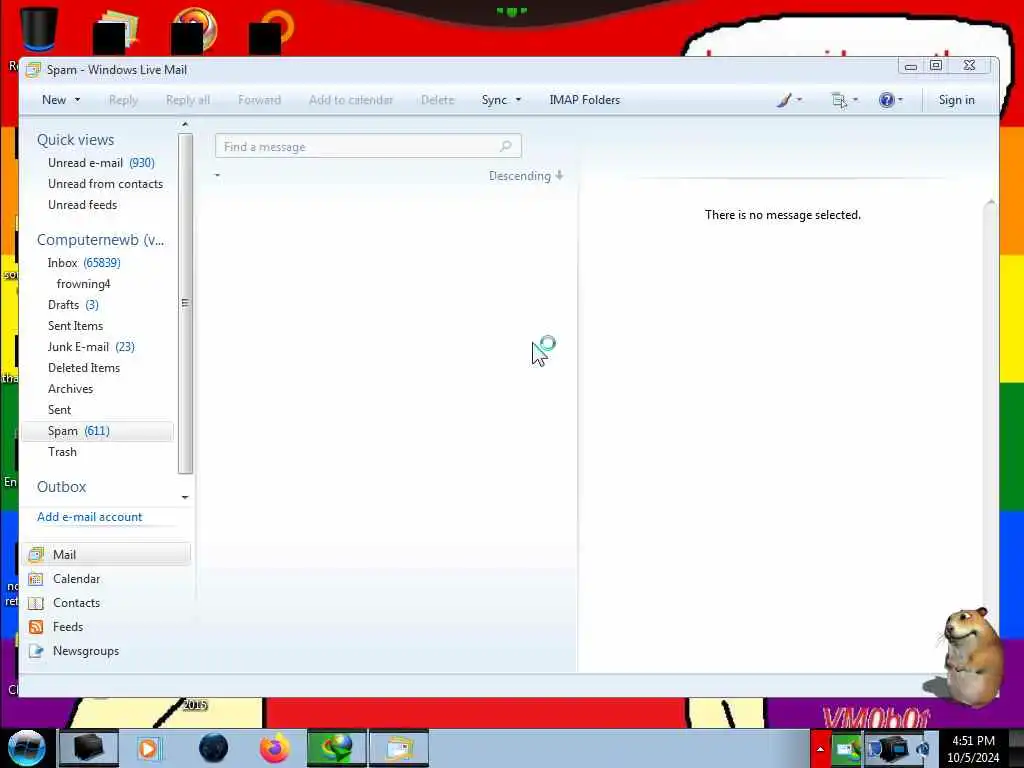Expand the Sync dropdown arrow

(x=519, y=100)
